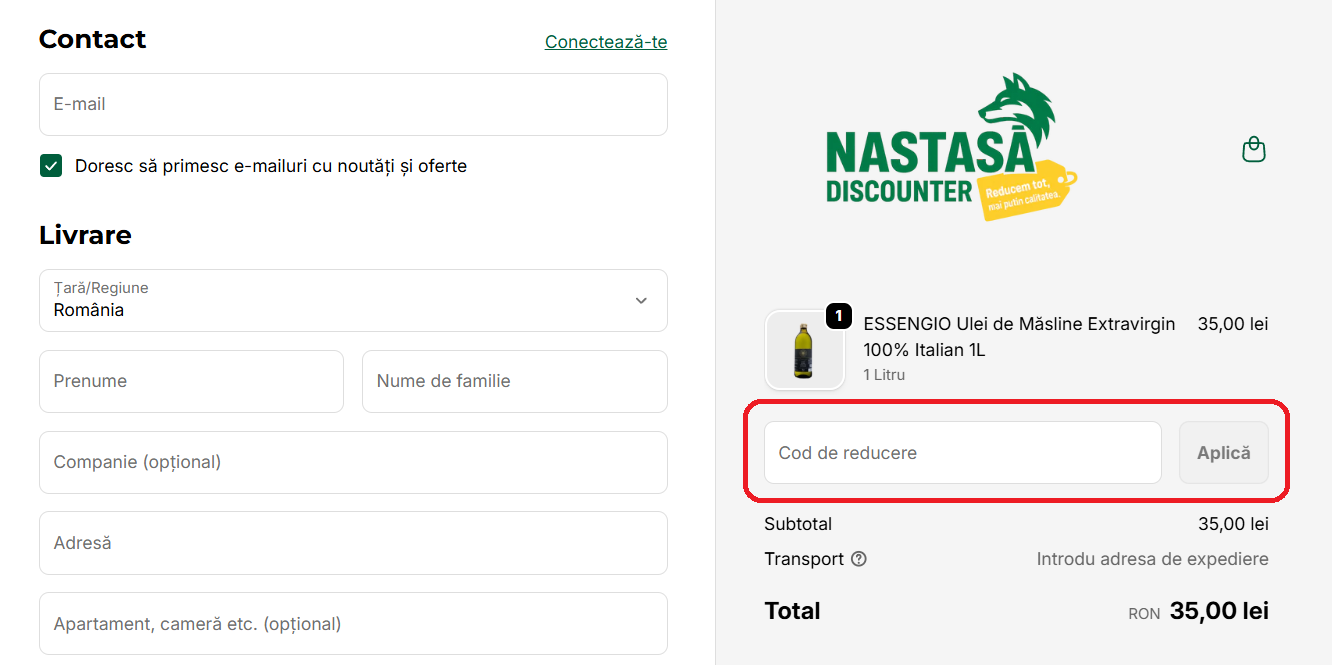
Task: Disable the newsletter e-mails checkbox
Action: pyautogui.click(x=51, y=165)
